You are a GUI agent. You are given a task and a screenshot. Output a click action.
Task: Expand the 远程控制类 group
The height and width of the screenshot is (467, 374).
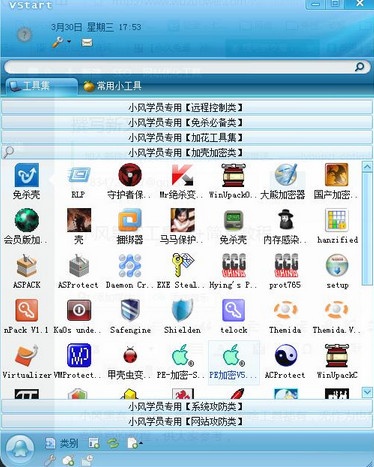click(x=187, y=107)
